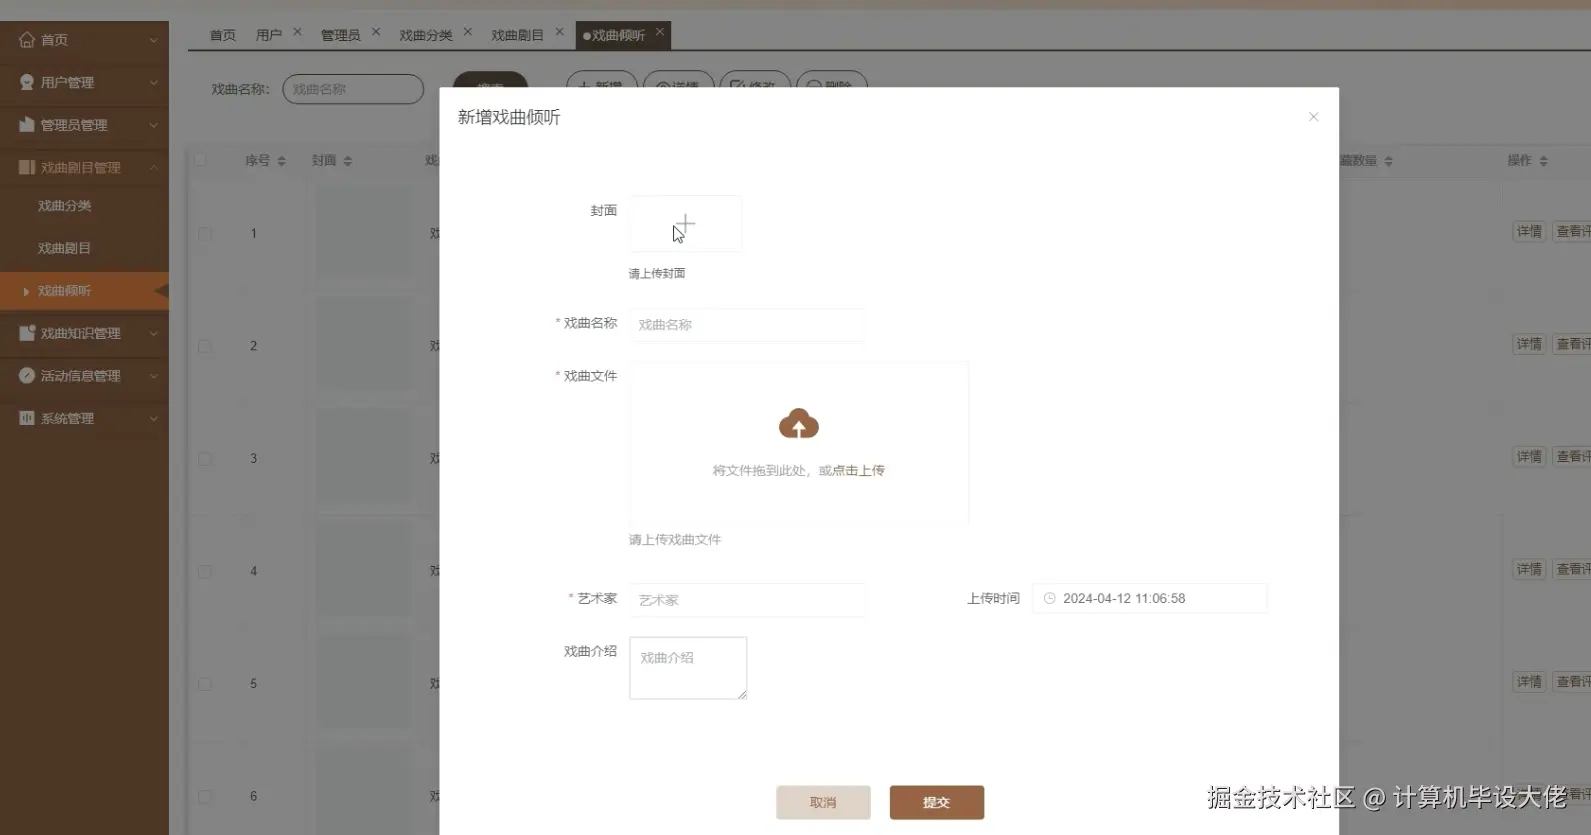Viewport: 1591px width, 835px height.
Task: Click the clock icon in 上传时间 field
Action: pos(1049,598)
